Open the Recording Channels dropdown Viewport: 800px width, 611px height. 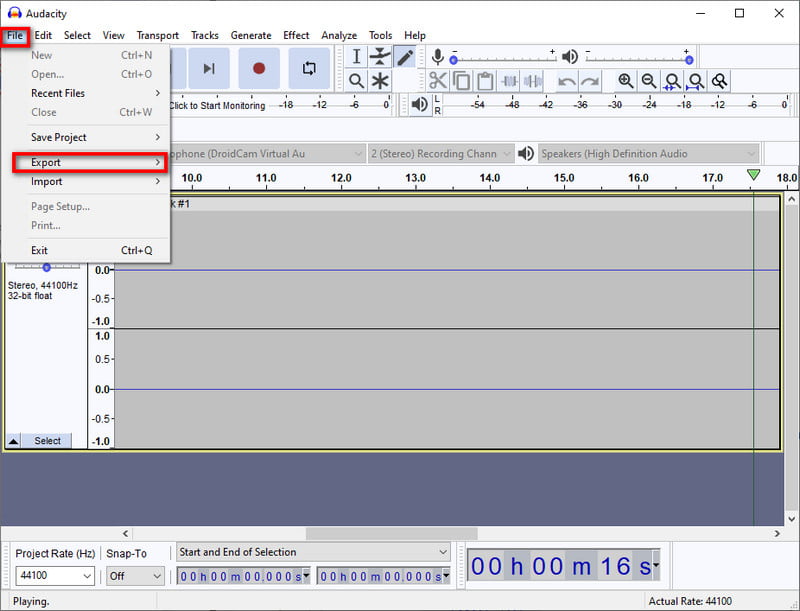coord(441,154)
